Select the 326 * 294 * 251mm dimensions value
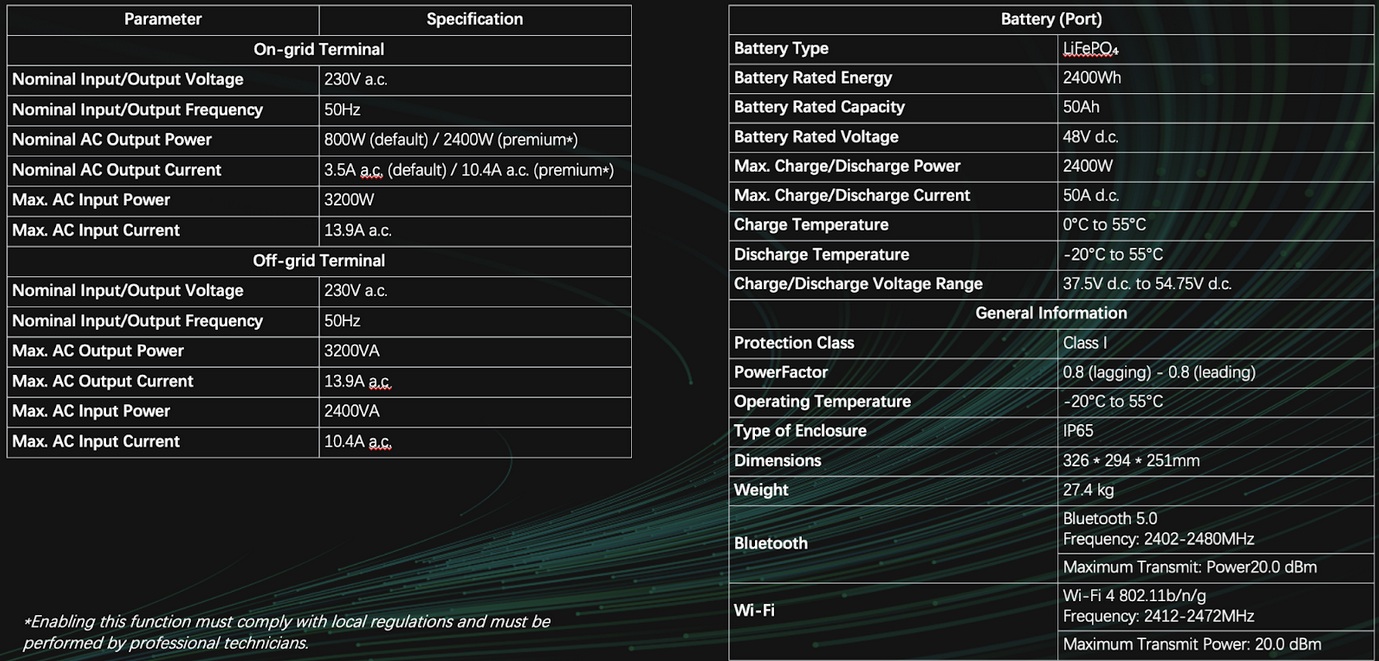Viewport: 1379px width, 661px height. 1131,461
